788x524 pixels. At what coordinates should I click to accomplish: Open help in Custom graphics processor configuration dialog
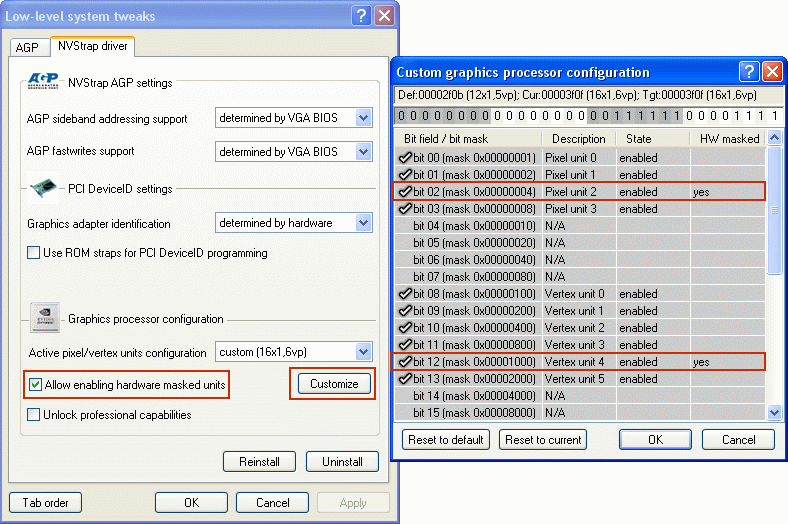click(749, 71)
